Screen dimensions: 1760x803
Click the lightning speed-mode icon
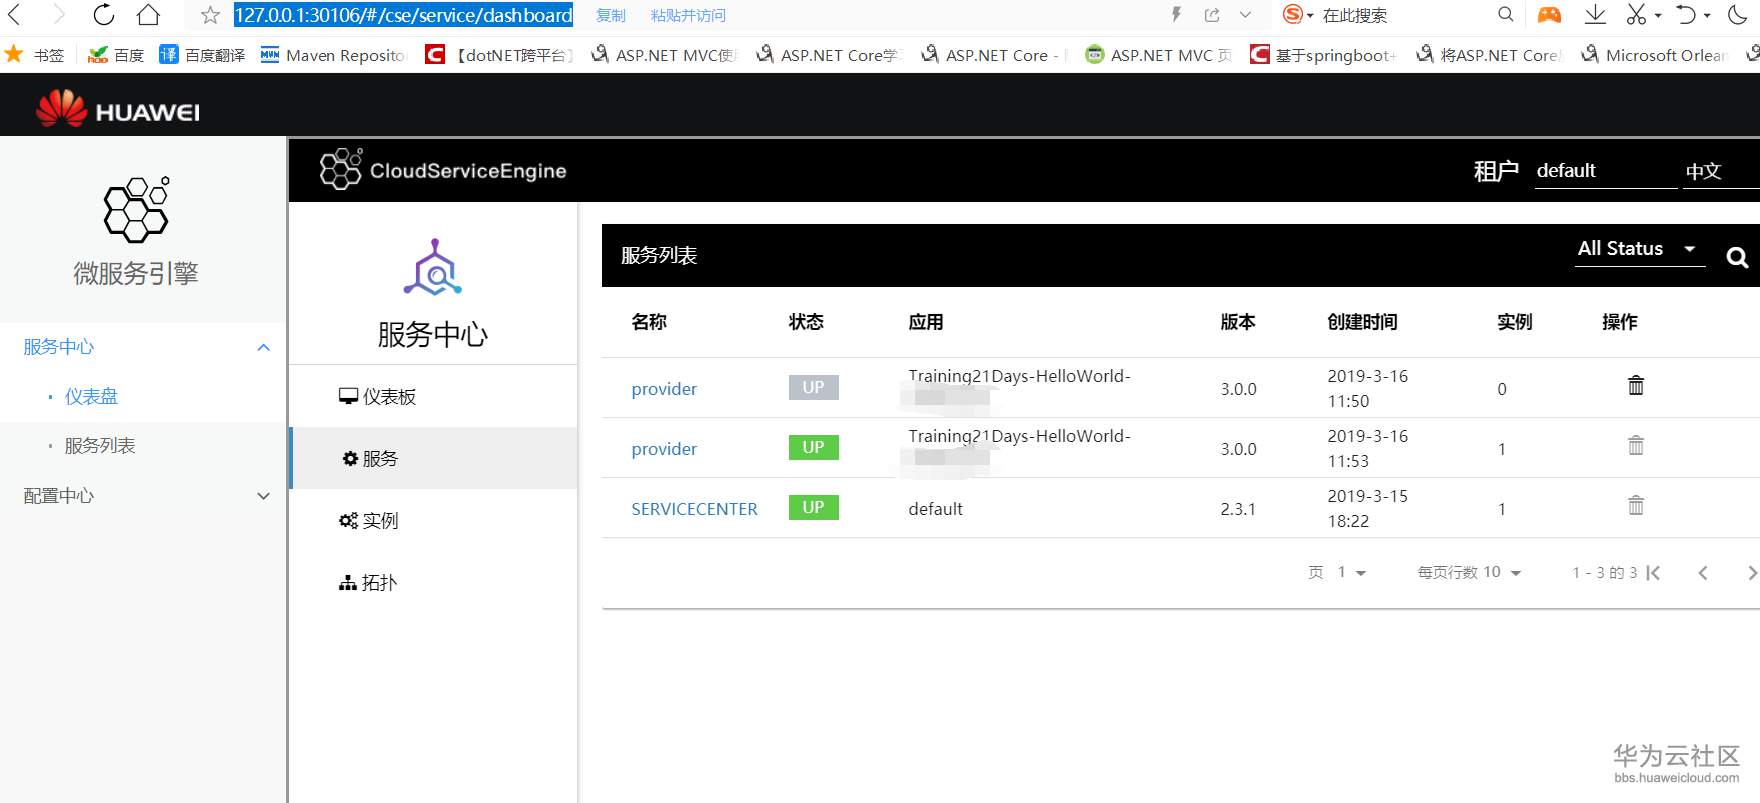coord(1176,15)
